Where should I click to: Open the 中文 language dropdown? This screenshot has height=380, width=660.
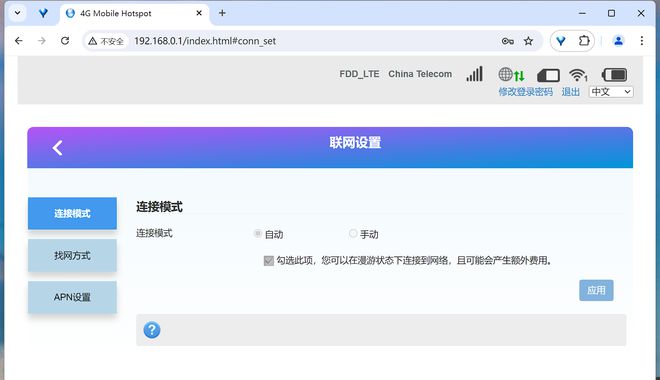(611, 92)
